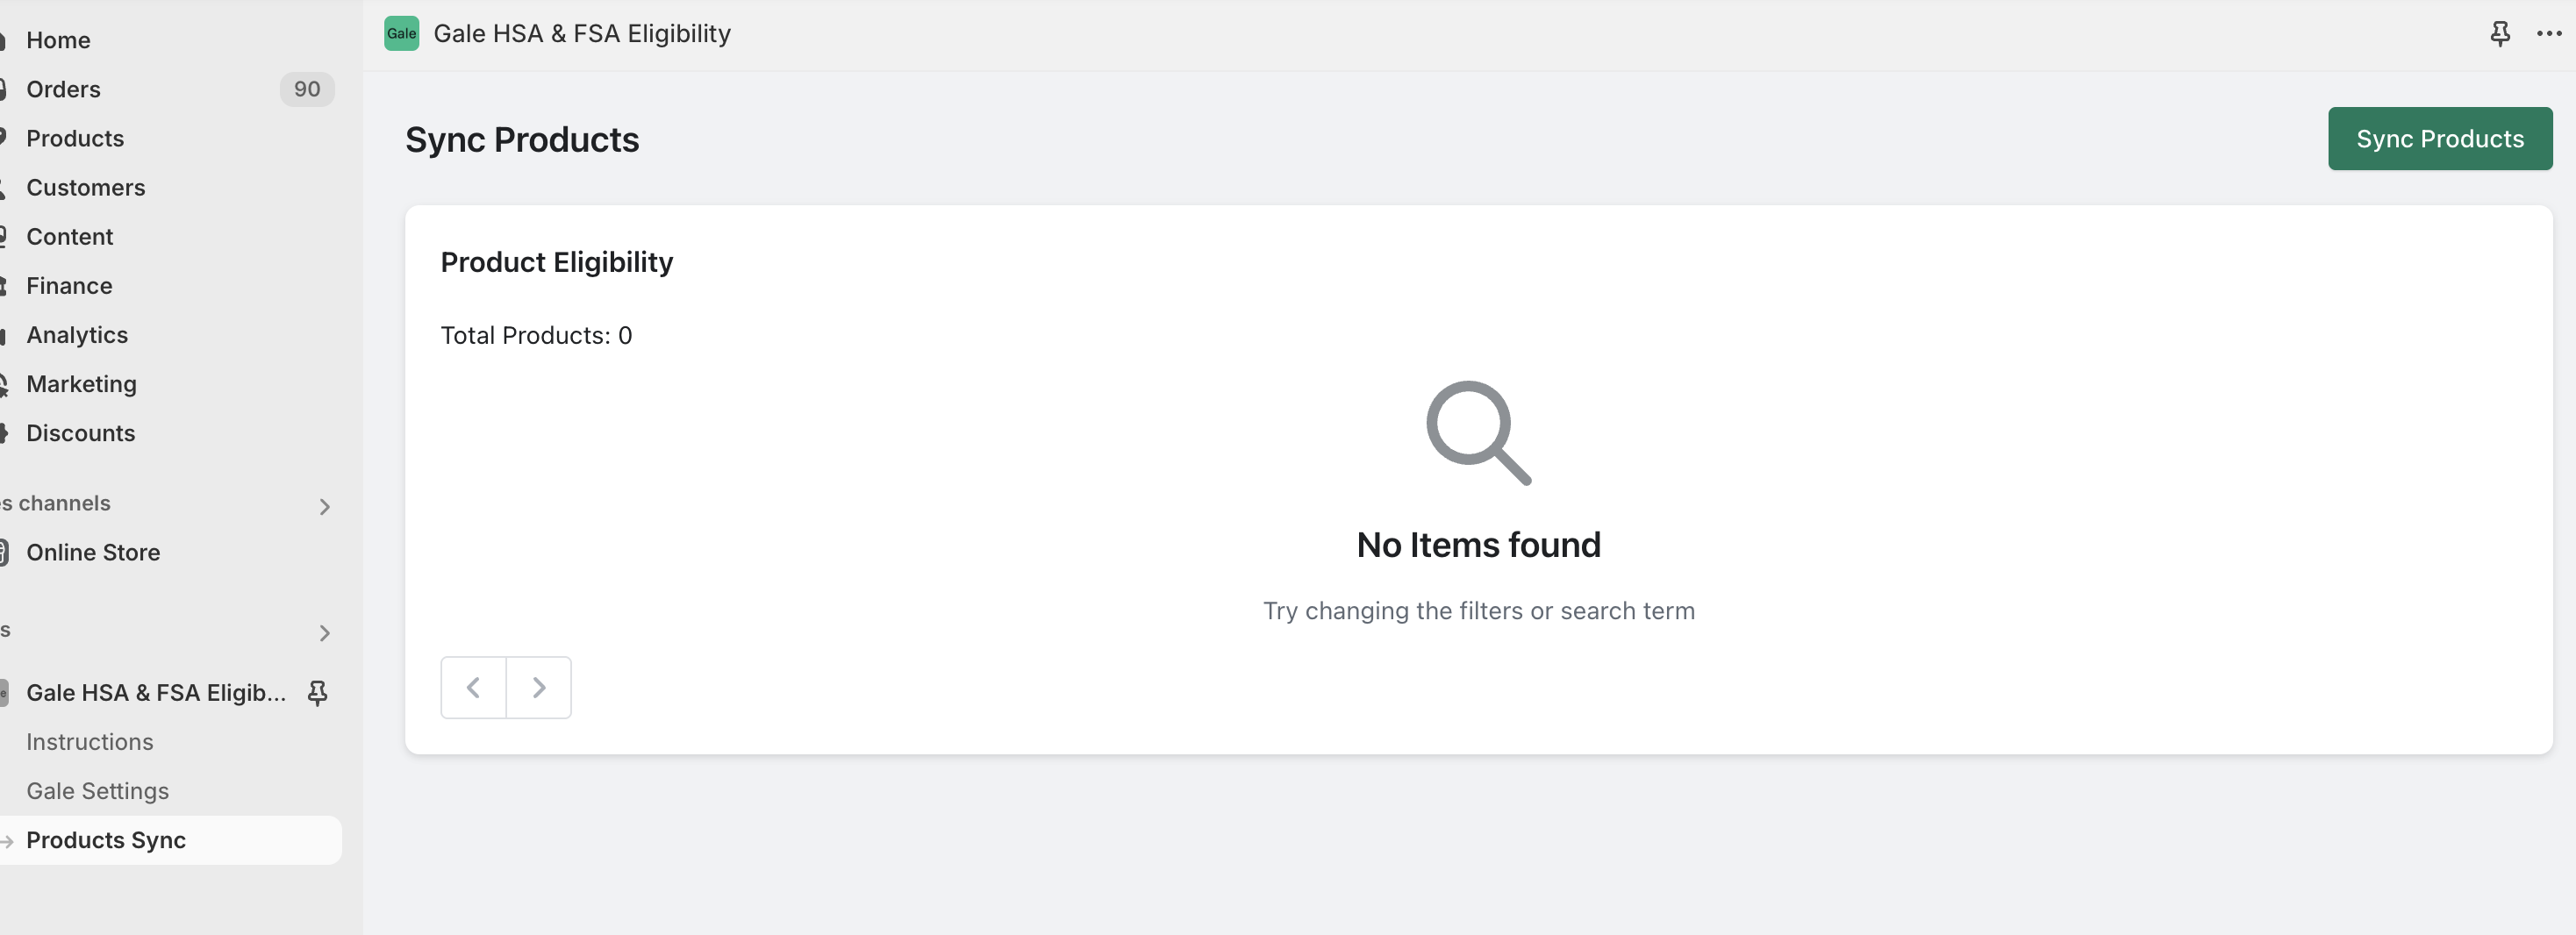Image resolution: width=2576 pixels, height=935 pixels.
Task: Click the Gale app logo icon in header
Action: (401, 33)
